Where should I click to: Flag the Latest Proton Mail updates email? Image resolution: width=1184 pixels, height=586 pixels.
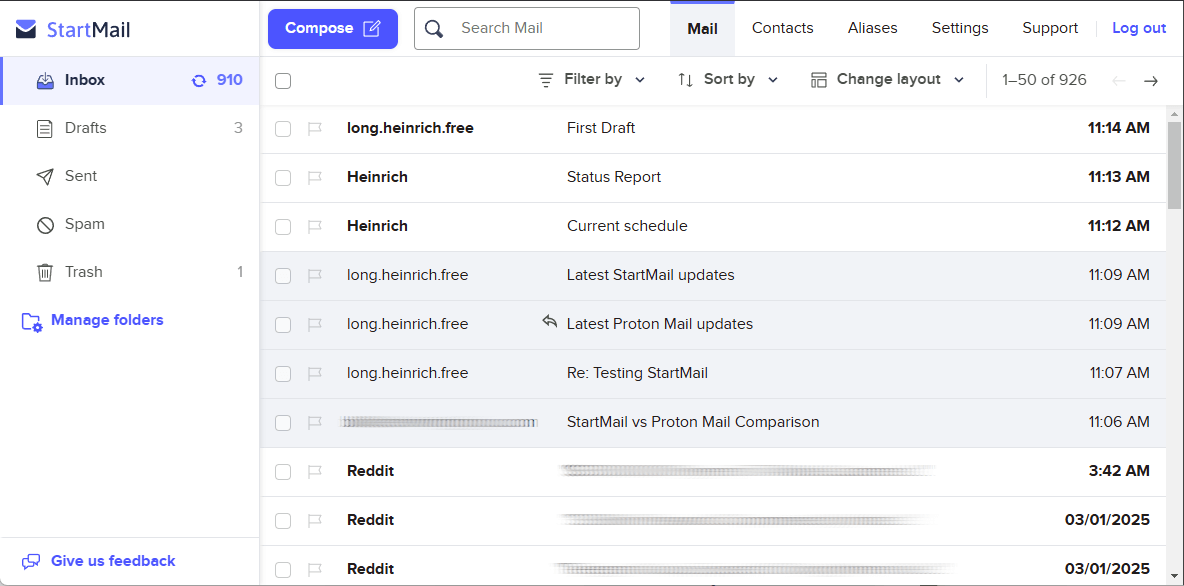(x=315, y=325)
